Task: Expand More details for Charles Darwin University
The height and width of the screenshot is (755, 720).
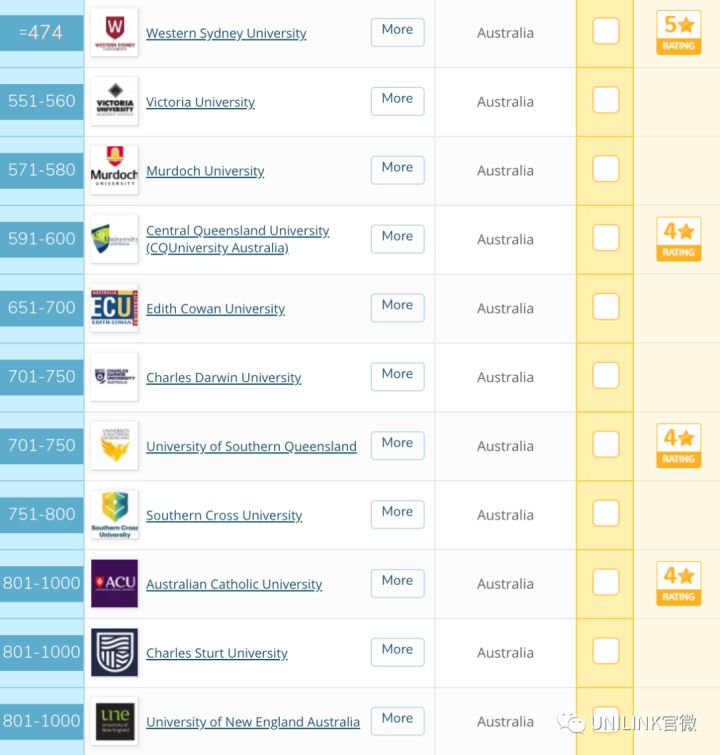Action: coord(397,377)
